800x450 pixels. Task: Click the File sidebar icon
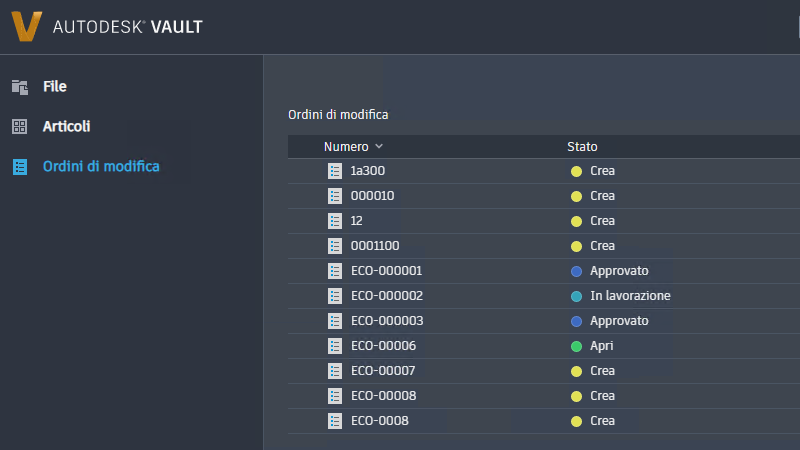click(x=19, y=87)
